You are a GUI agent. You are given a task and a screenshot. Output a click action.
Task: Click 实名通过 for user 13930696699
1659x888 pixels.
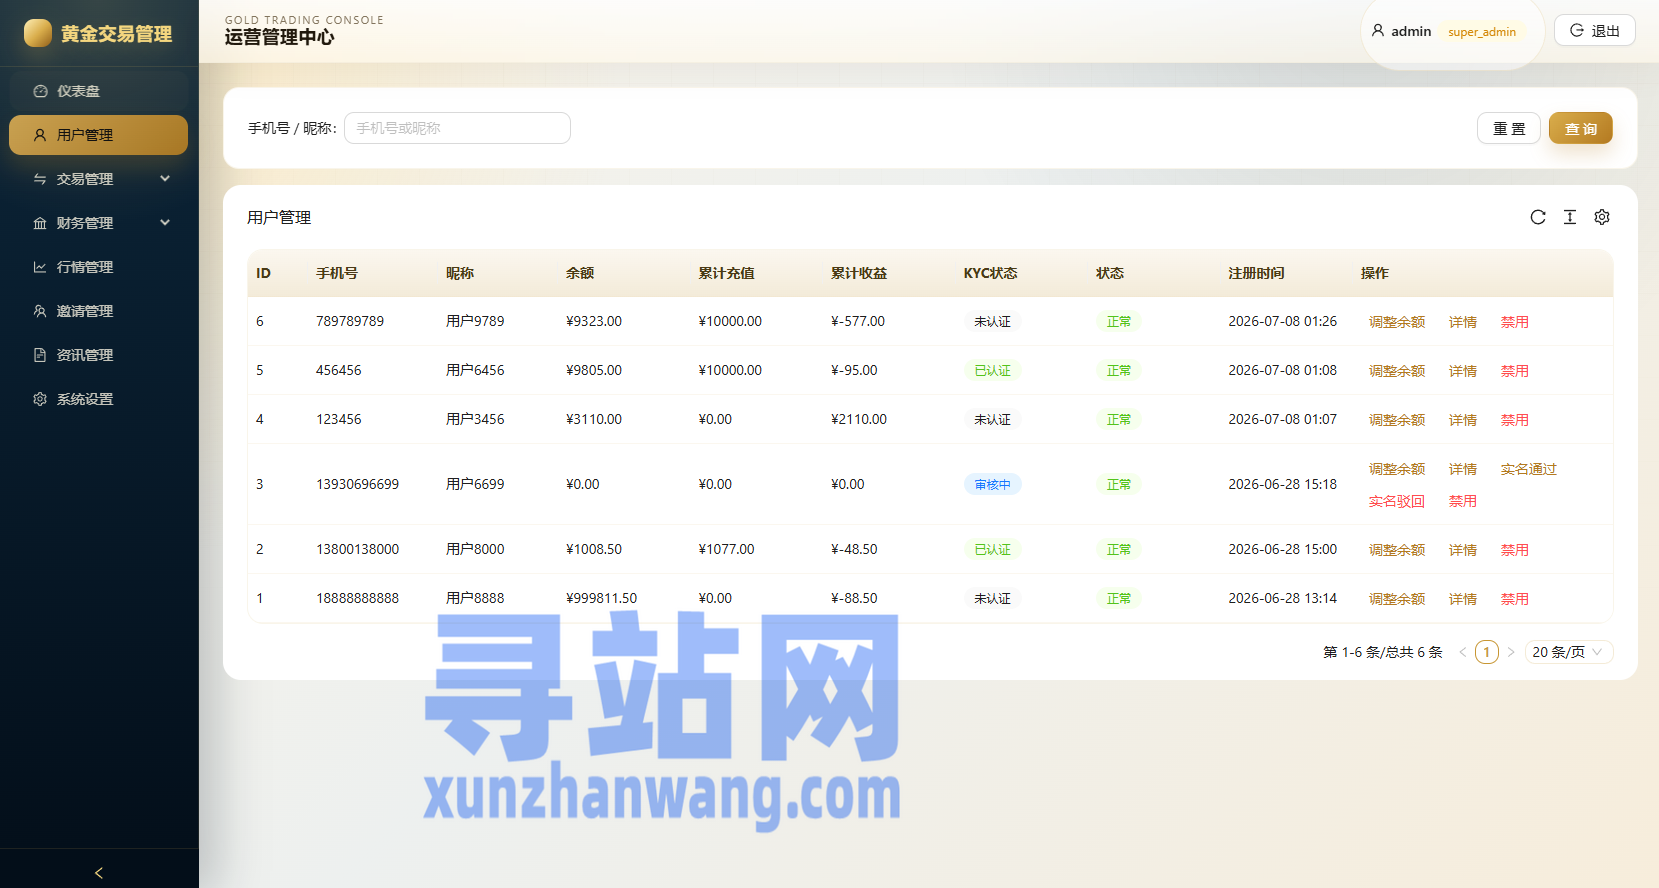pos(1529,469)
